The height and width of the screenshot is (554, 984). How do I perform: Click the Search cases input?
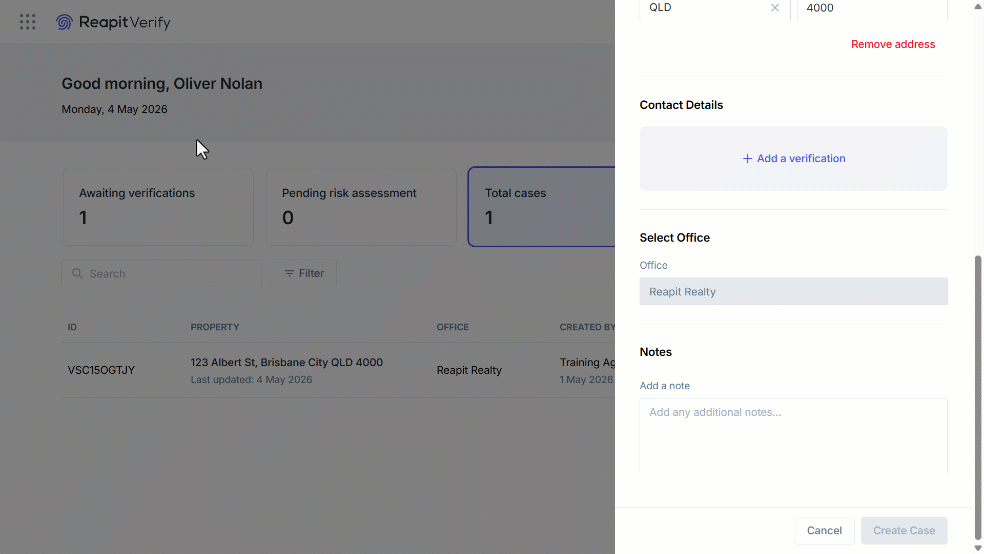pos(161,274)
